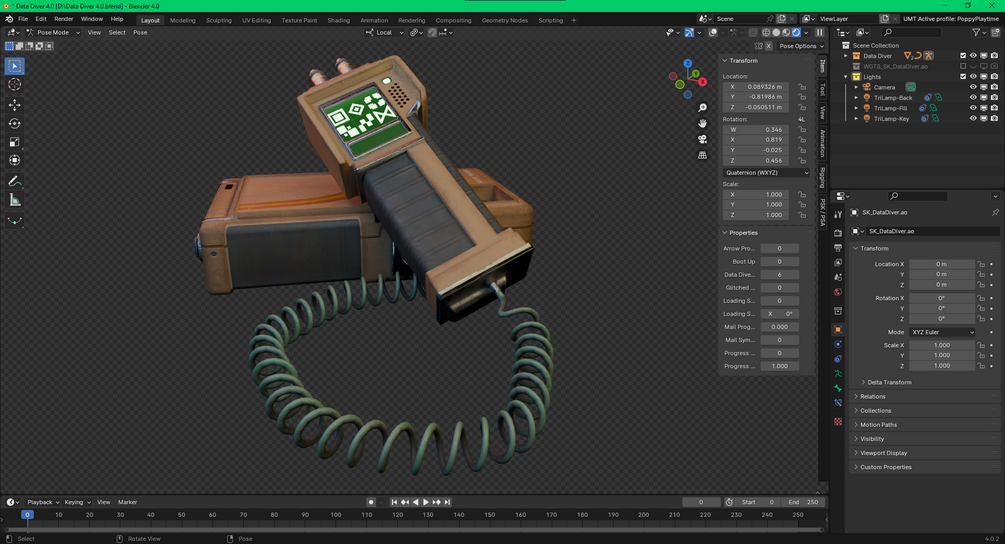Click the pan hand viewport icon

tap(702, 123)
